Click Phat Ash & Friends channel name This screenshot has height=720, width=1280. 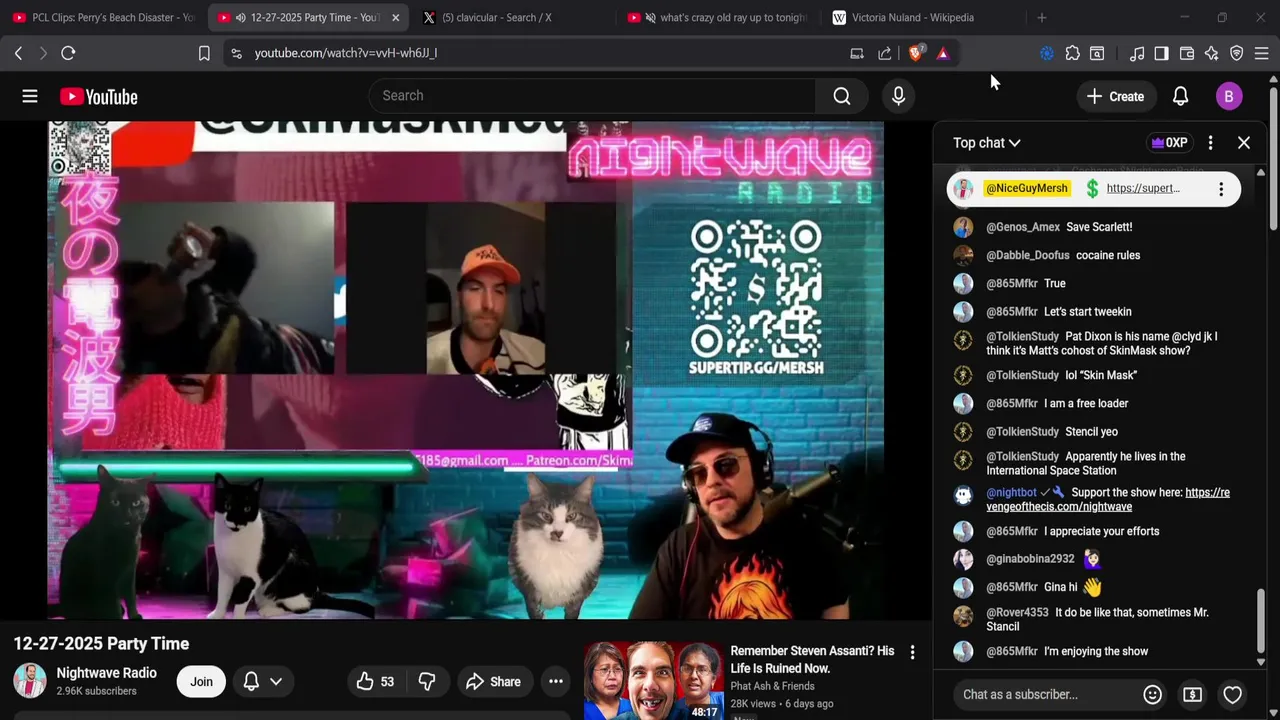pyautogui.click(x=772, y=686)
